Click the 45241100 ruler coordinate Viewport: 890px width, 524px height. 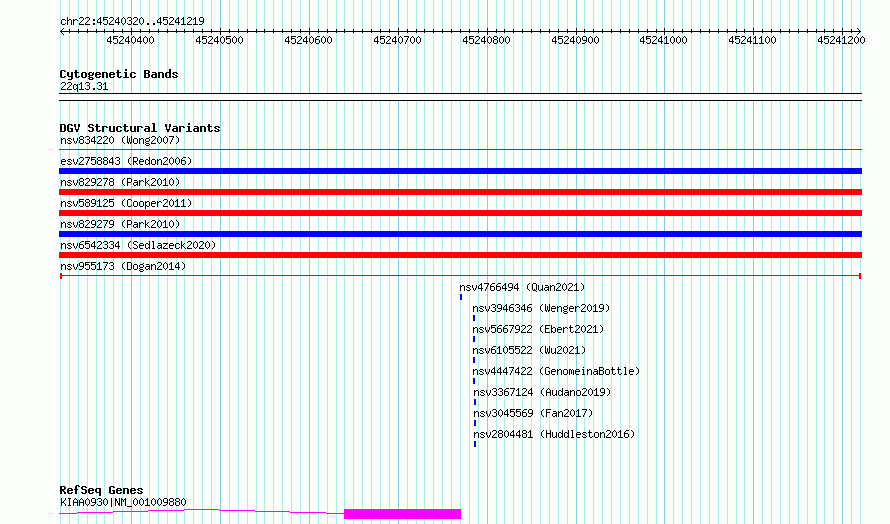[753, 40]
